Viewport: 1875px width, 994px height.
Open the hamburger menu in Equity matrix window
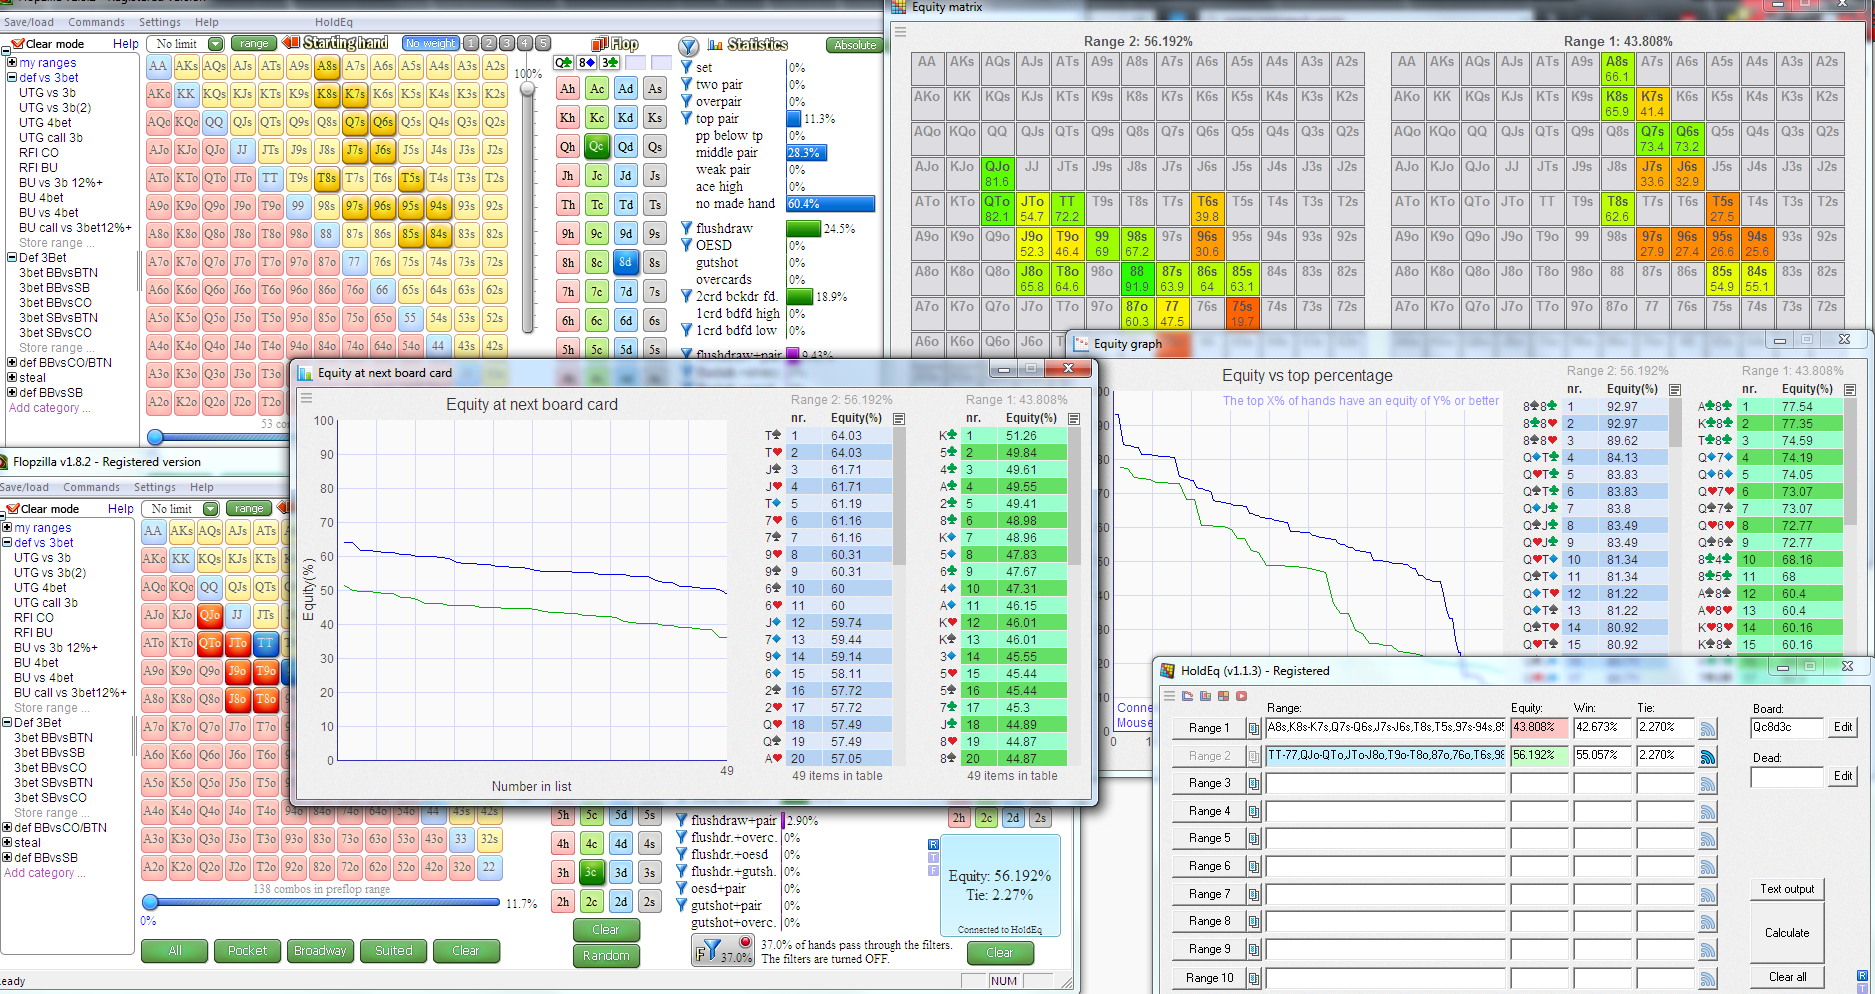click(x=900, y=32)
